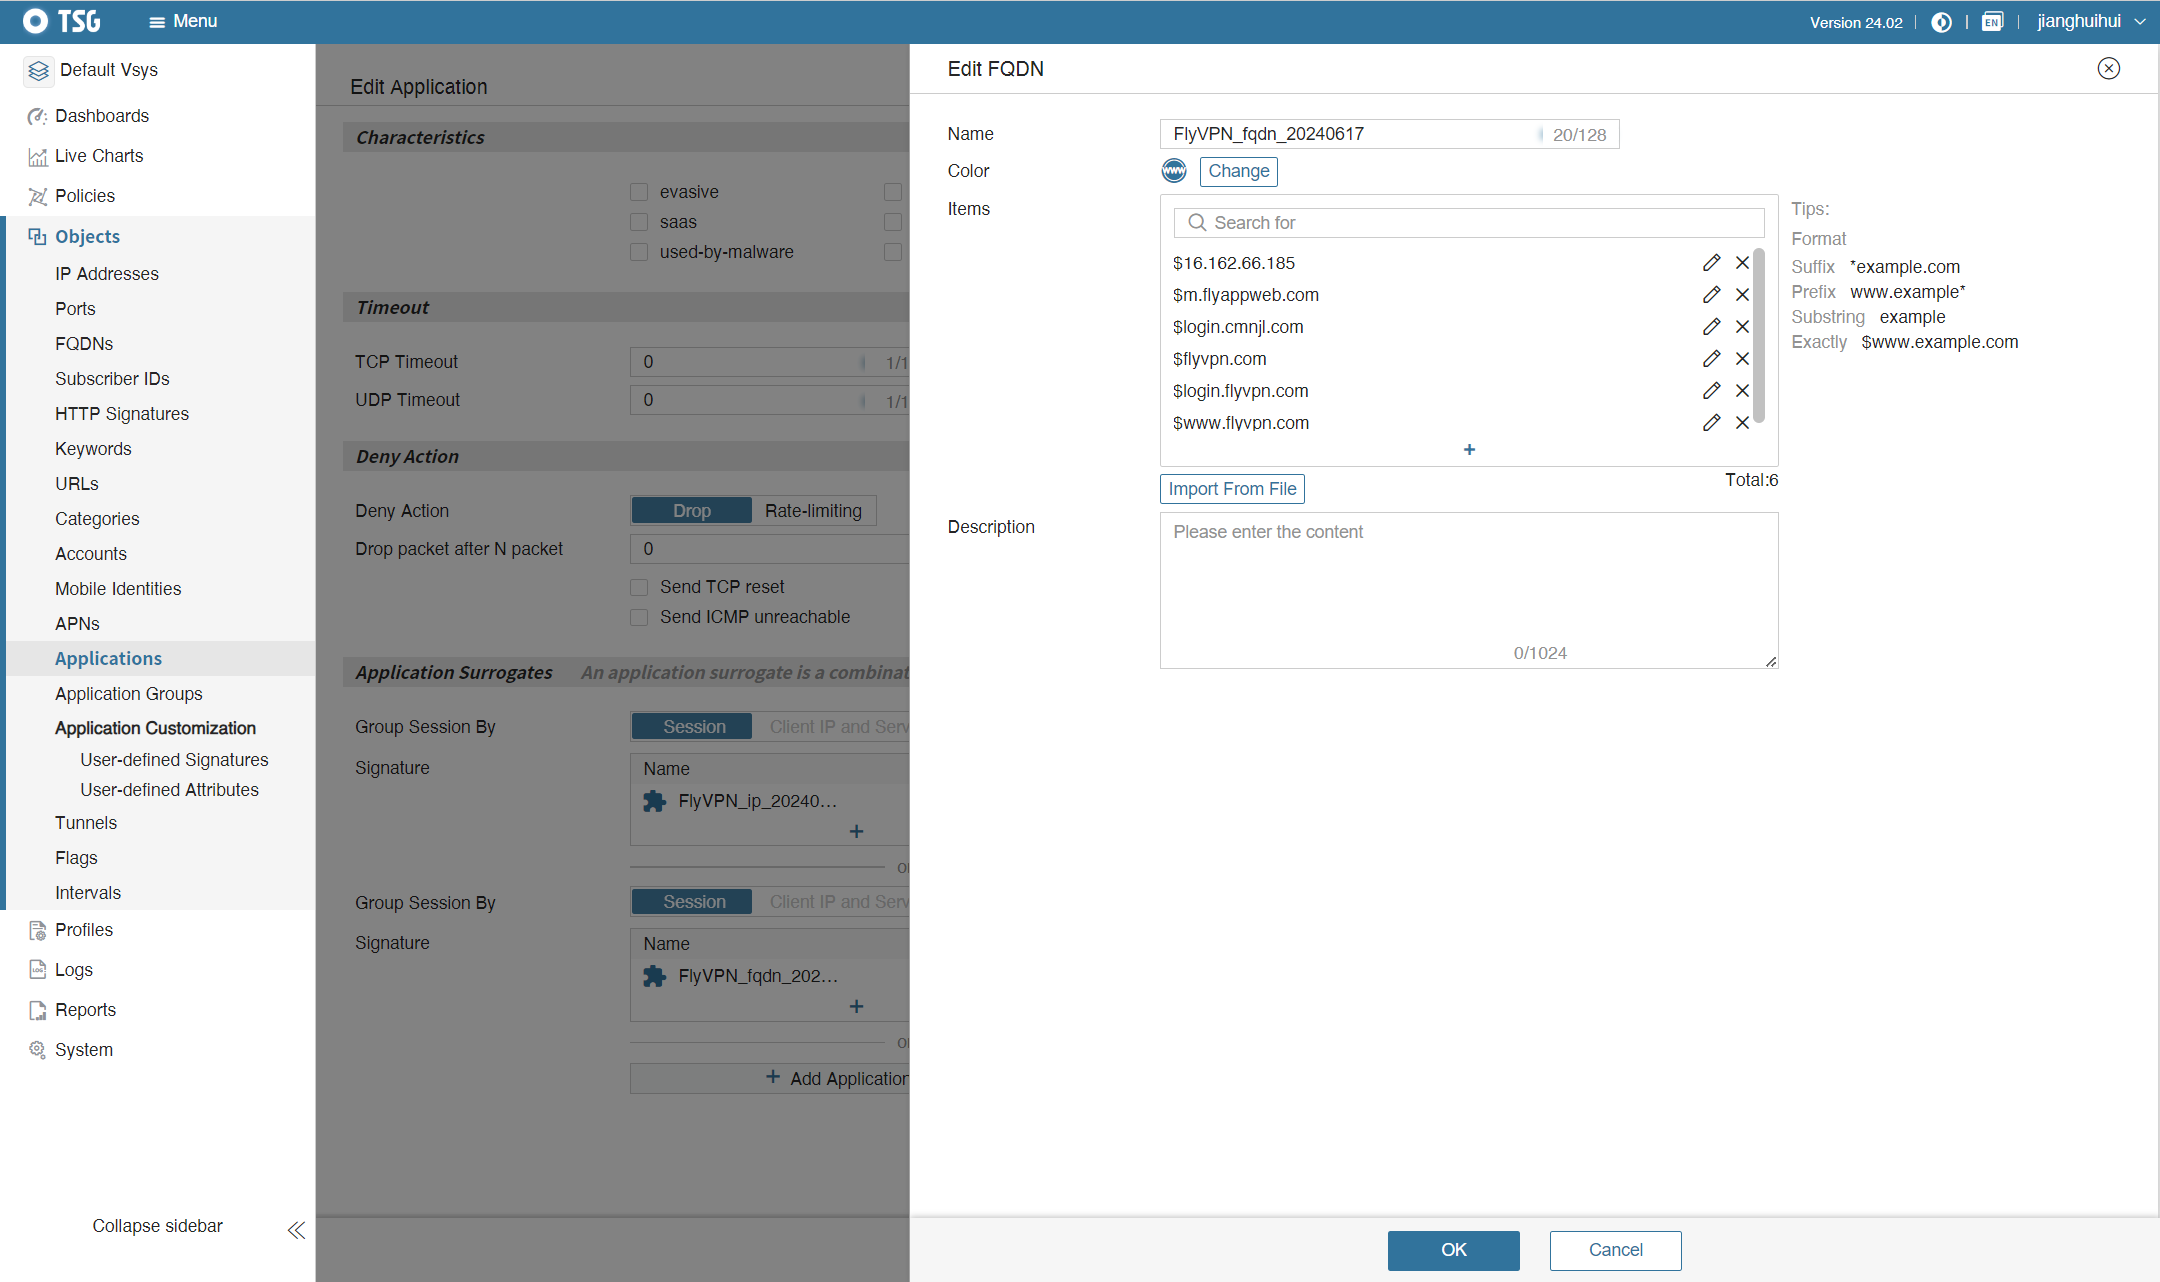This screenshot has width=2160, height=1282.
Task: Click the Change color button
Action: point(1238,171)
